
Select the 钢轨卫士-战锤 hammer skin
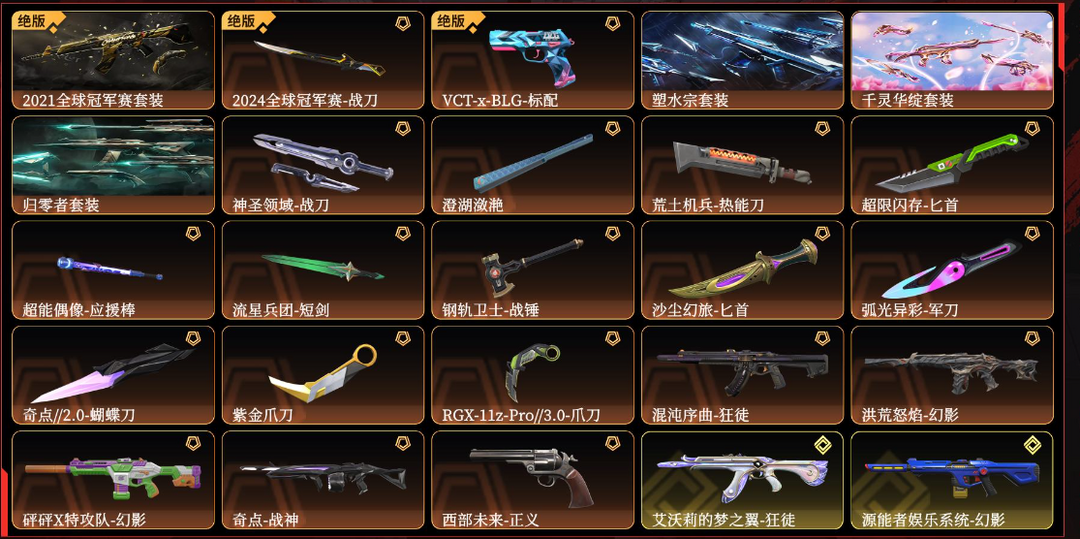coord(532,271)
